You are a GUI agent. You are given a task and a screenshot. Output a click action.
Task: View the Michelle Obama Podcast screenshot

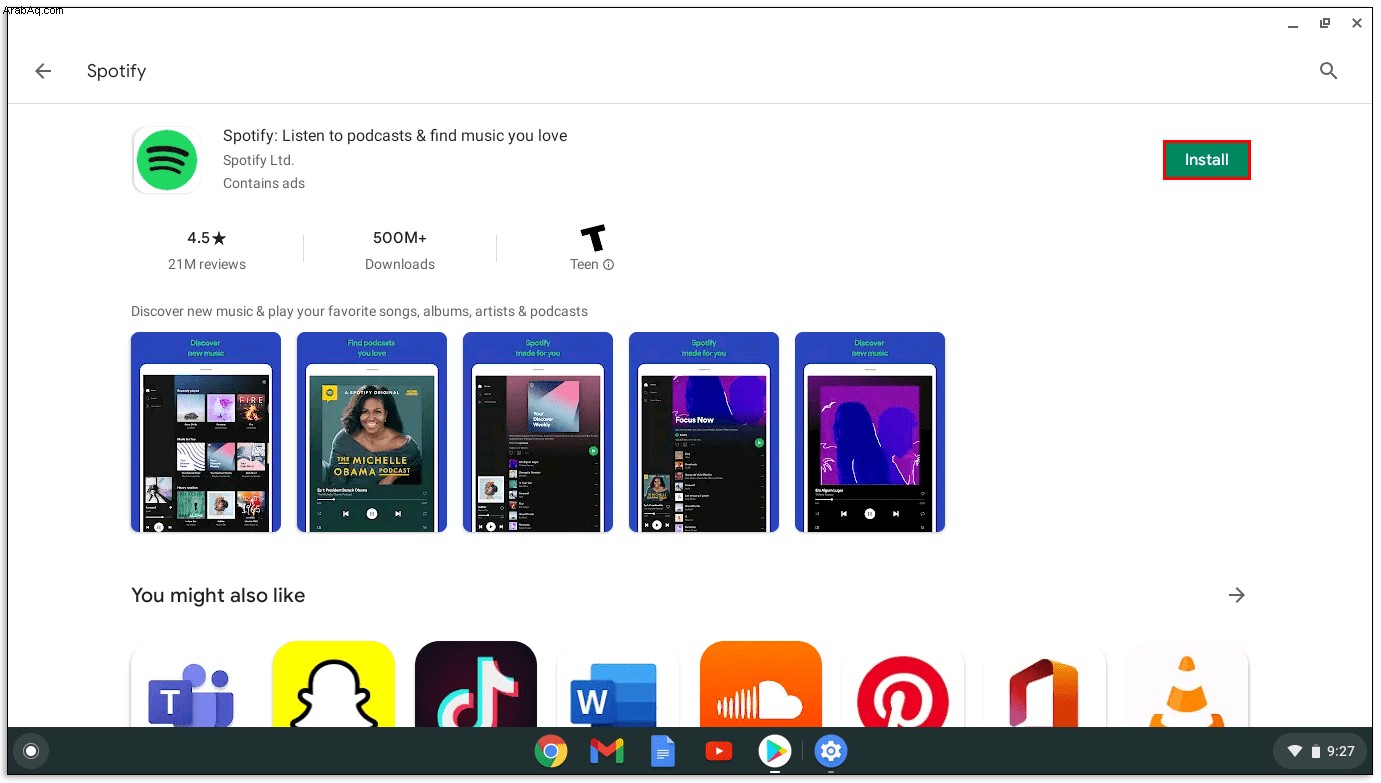pyautogui.click(x=372, y=432)
